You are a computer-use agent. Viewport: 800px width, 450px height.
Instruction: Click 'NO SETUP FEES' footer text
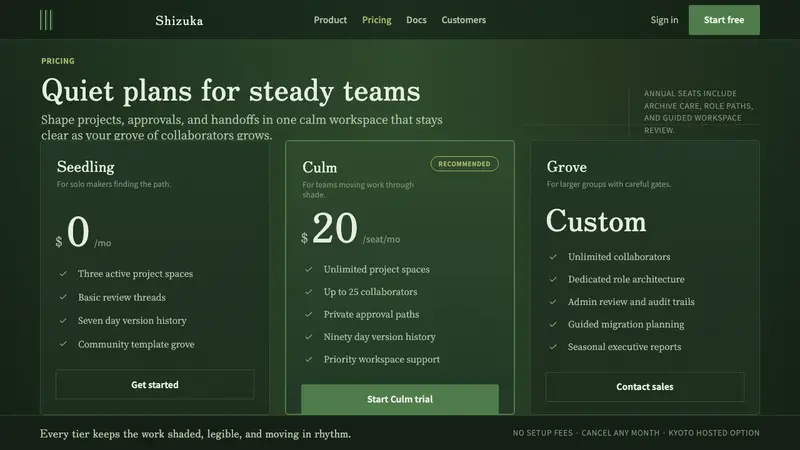click(542, 433)
